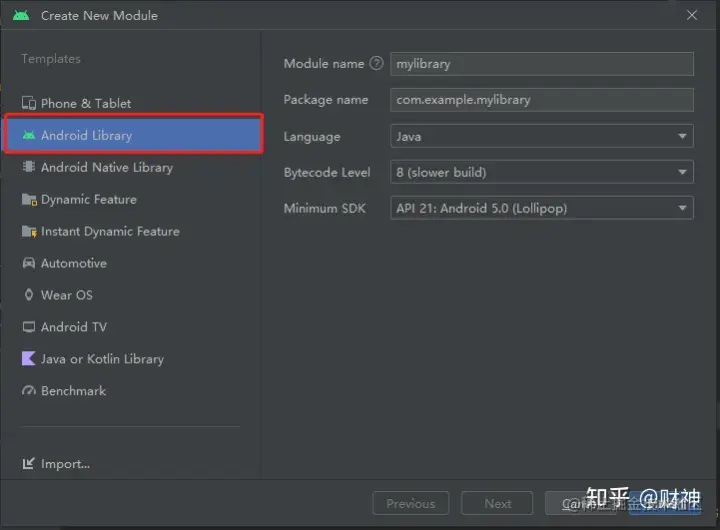Click the Java or Kotlin Library label
Image resolution: width=720 pixels, height=530 pixels.
[102, 359]
